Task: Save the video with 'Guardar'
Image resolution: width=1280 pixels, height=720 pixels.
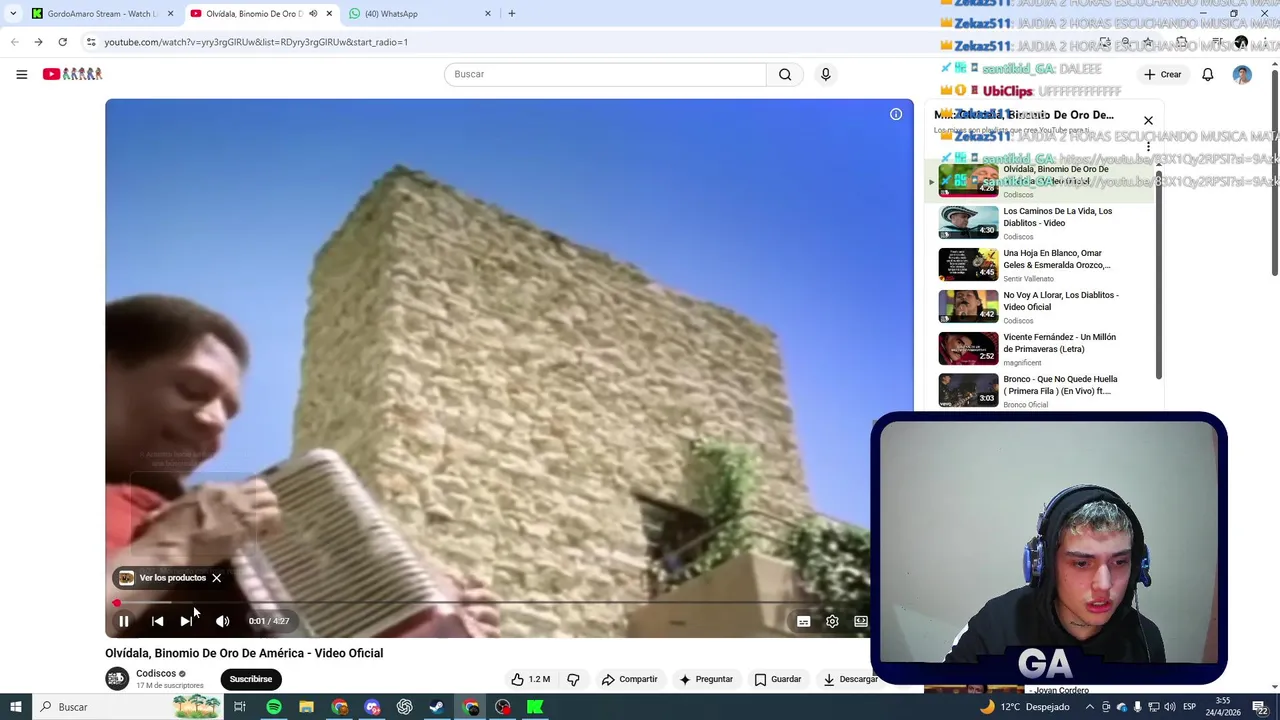Action: (777, 679)
